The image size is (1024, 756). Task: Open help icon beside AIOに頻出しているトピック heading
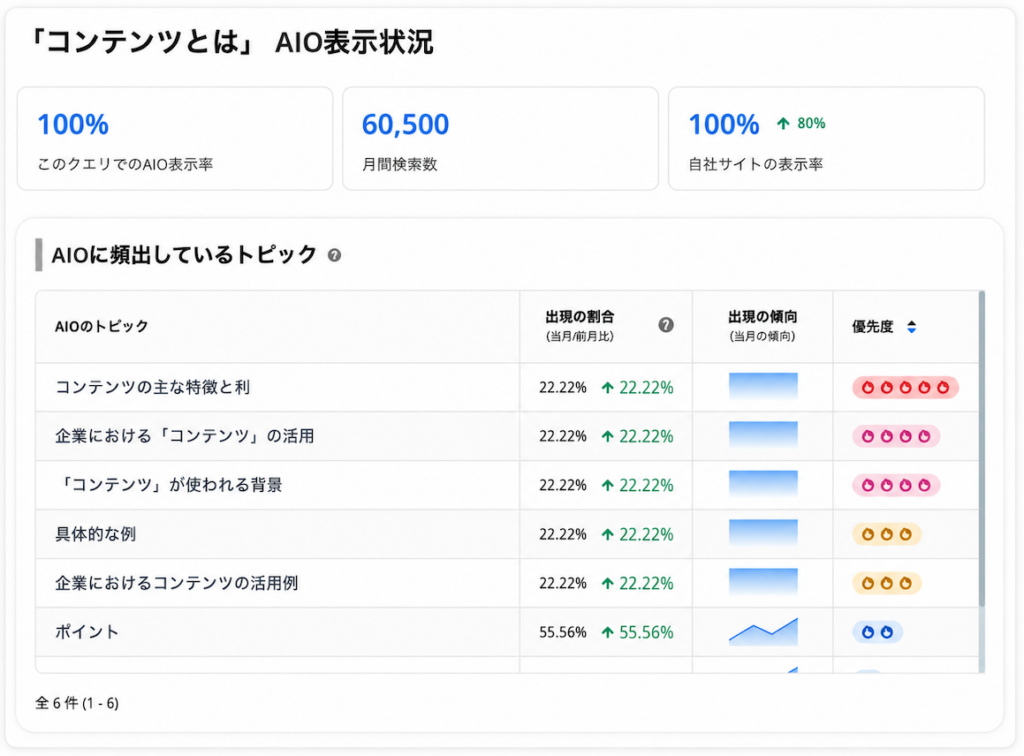[334, 255]
